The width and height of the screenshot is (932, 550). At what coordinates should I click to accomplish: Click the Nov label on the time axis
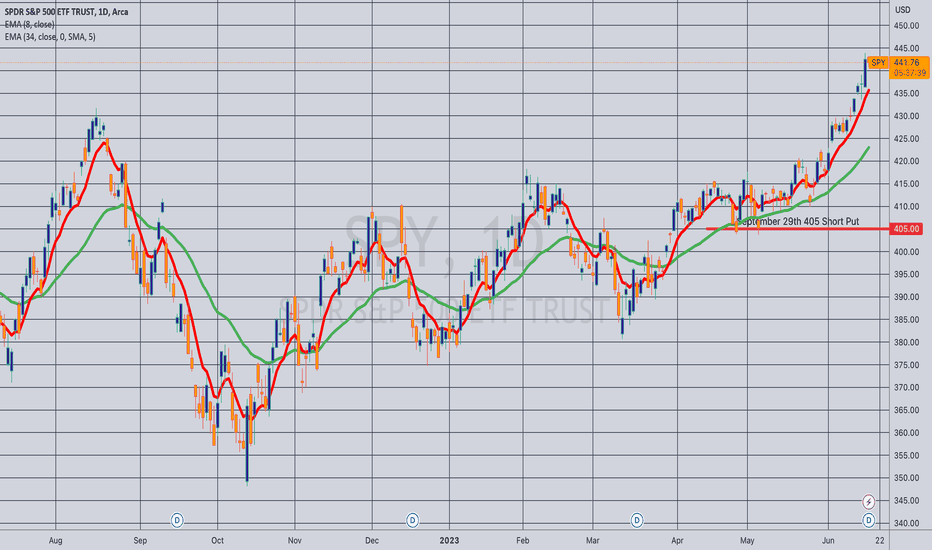[x=295, y=540]
